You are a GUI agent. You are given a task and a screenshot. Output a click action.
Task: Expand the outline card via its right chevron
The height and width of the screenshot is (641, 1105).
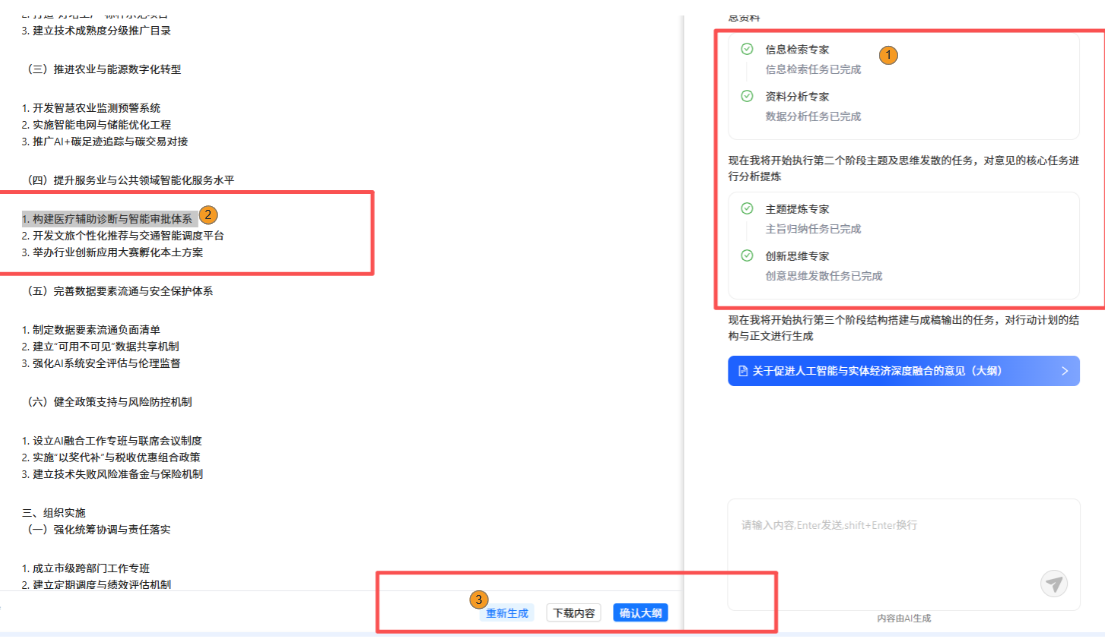(1065, 371)
